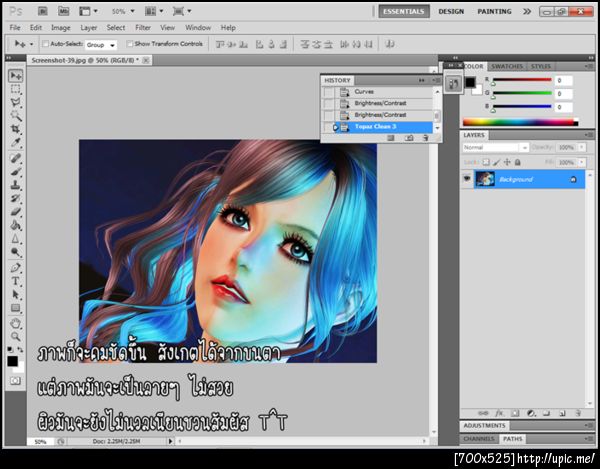Open the layer Opacity dropdown arrow
Image resolution: width=600 pixels, height=469 pixels.
pos(582,147)
